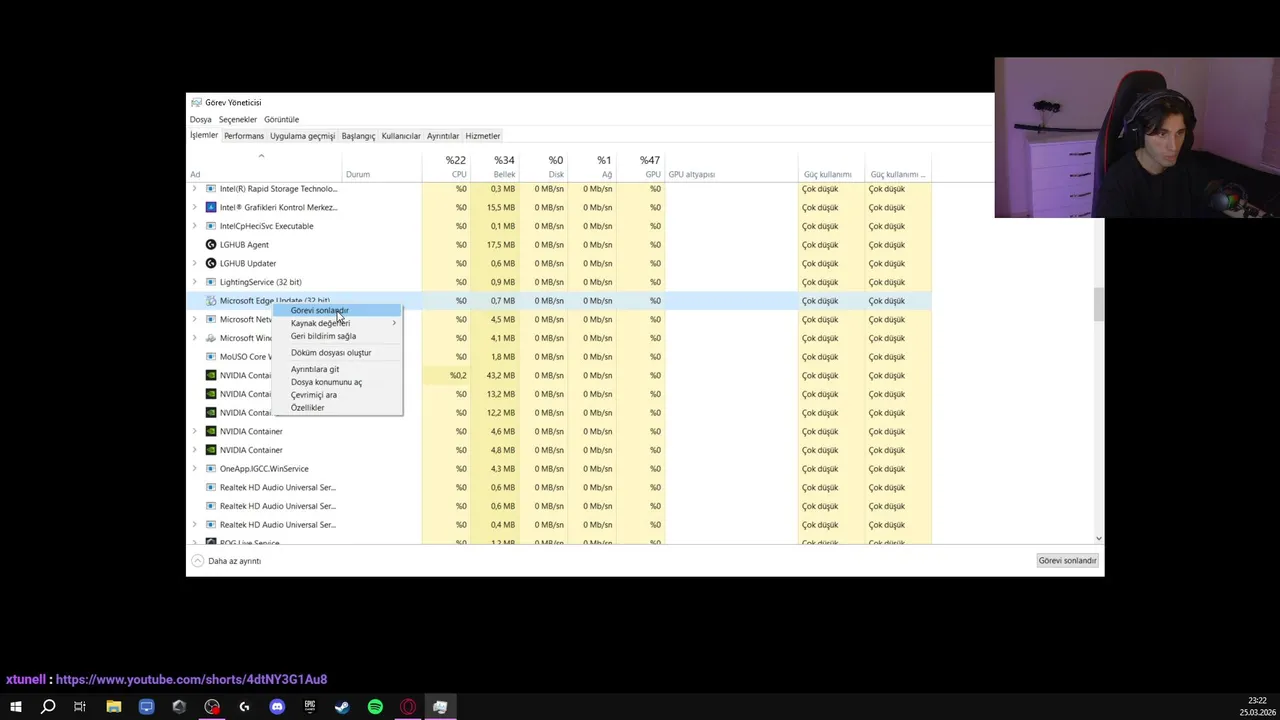Click the Görev Yöneticisi title bar icon

pyautogui.click(x=197, y=102)
